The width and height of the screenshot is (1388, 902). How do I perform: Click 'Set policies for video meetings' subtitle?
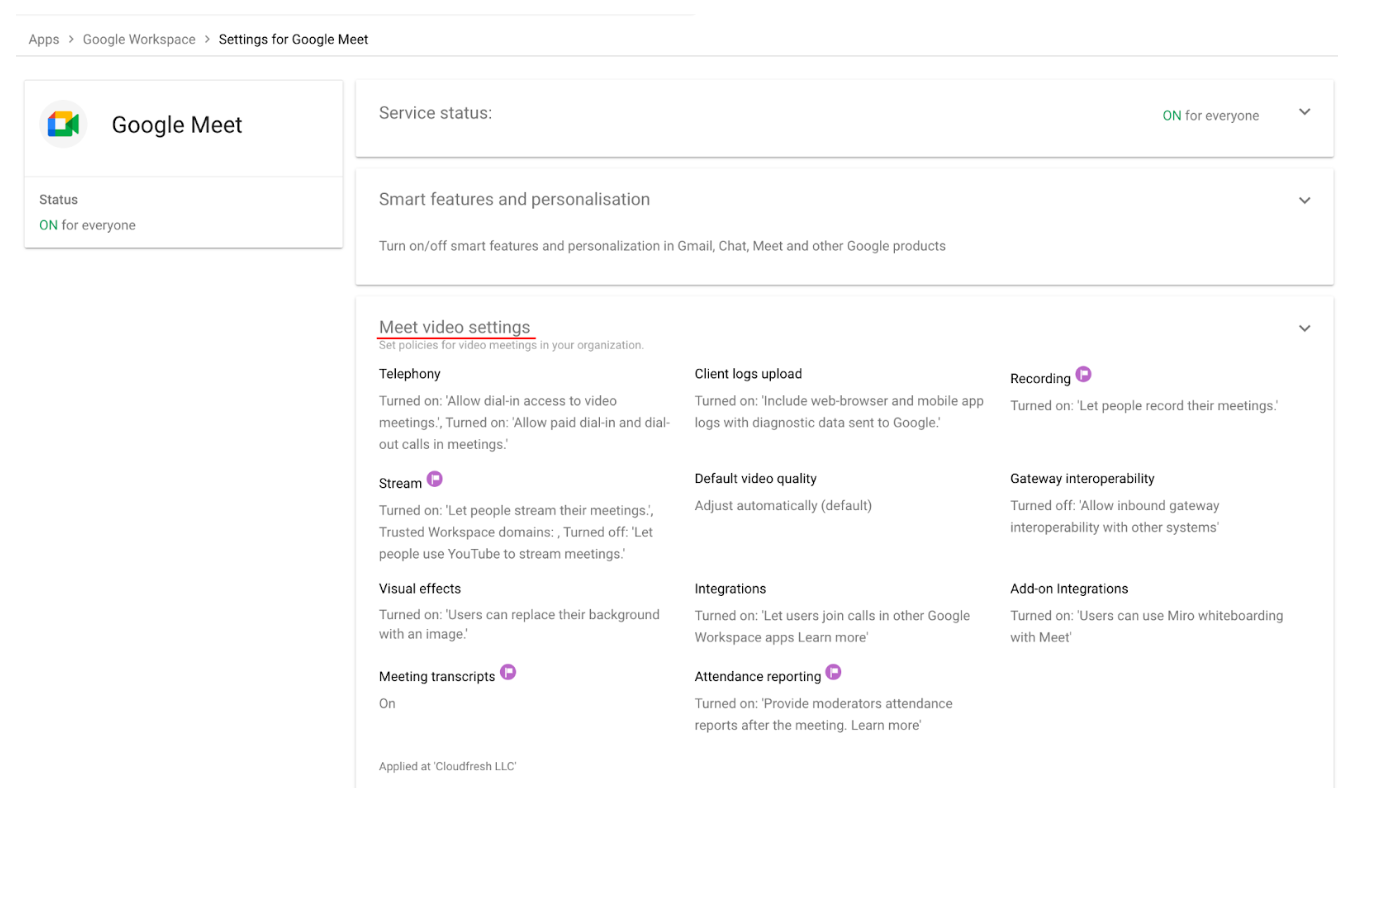click(511, 345)
